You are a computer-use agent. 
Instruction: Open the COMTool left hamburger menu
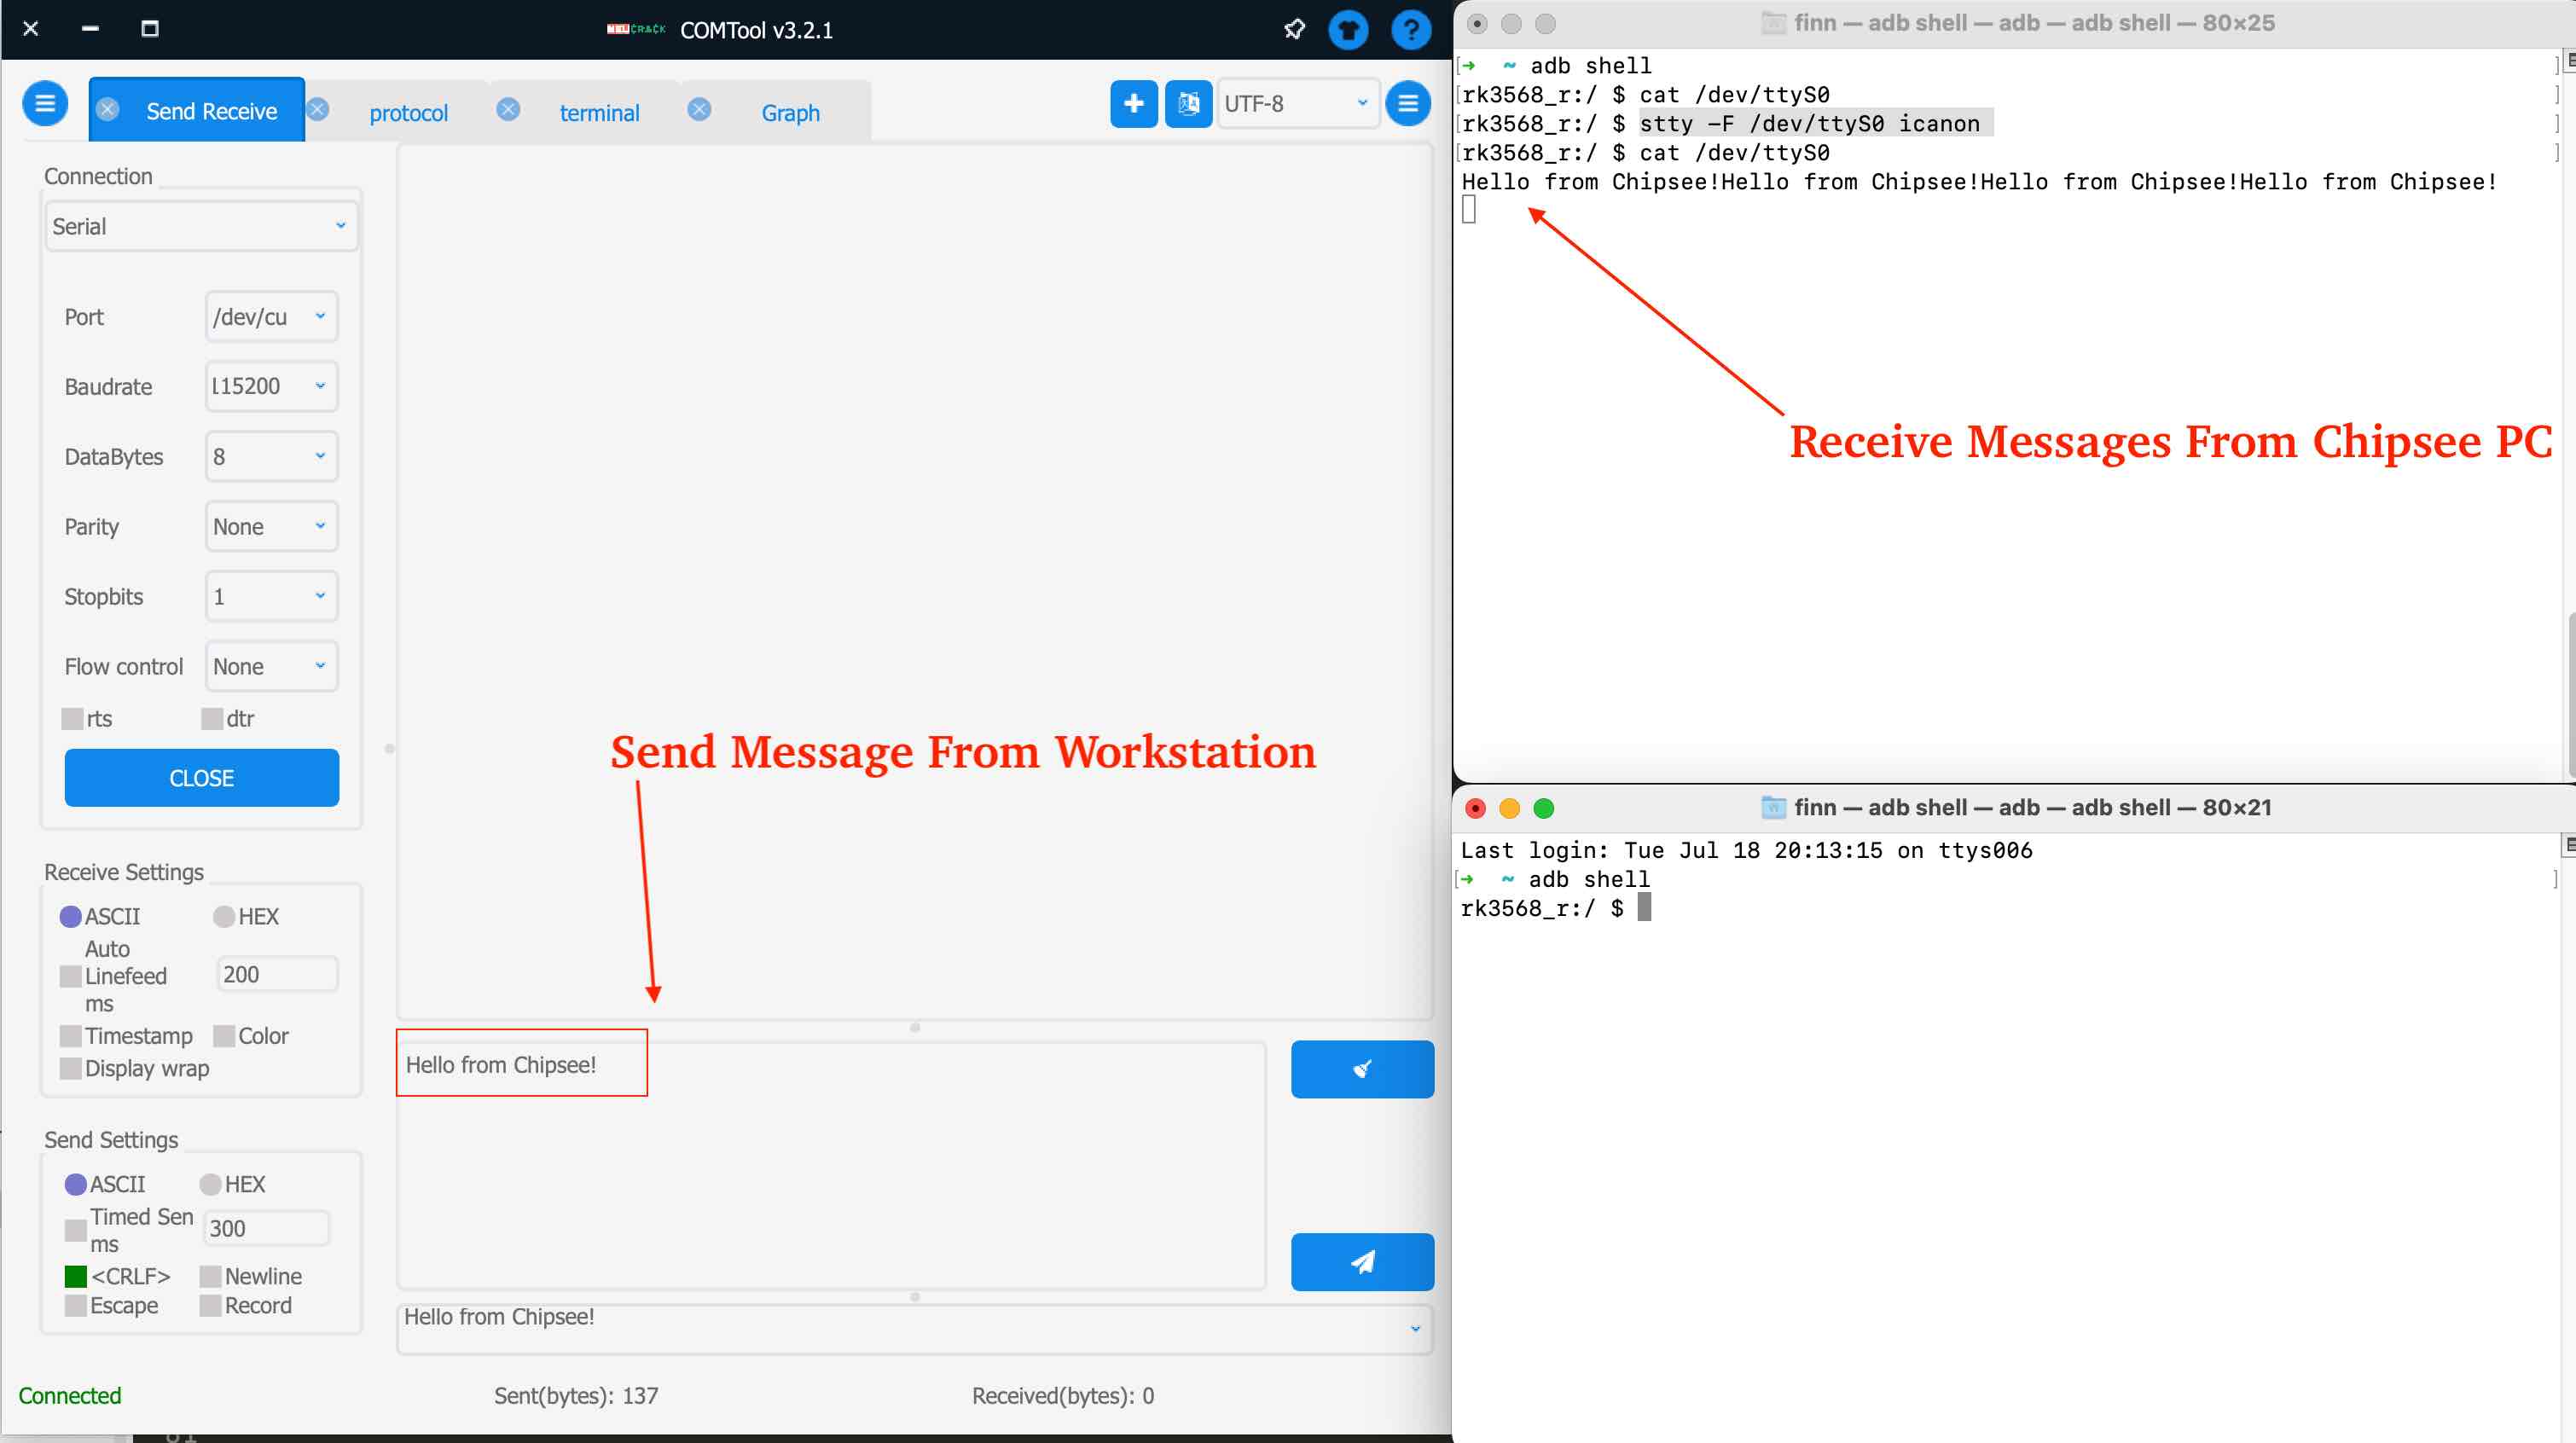pos(45,103)
